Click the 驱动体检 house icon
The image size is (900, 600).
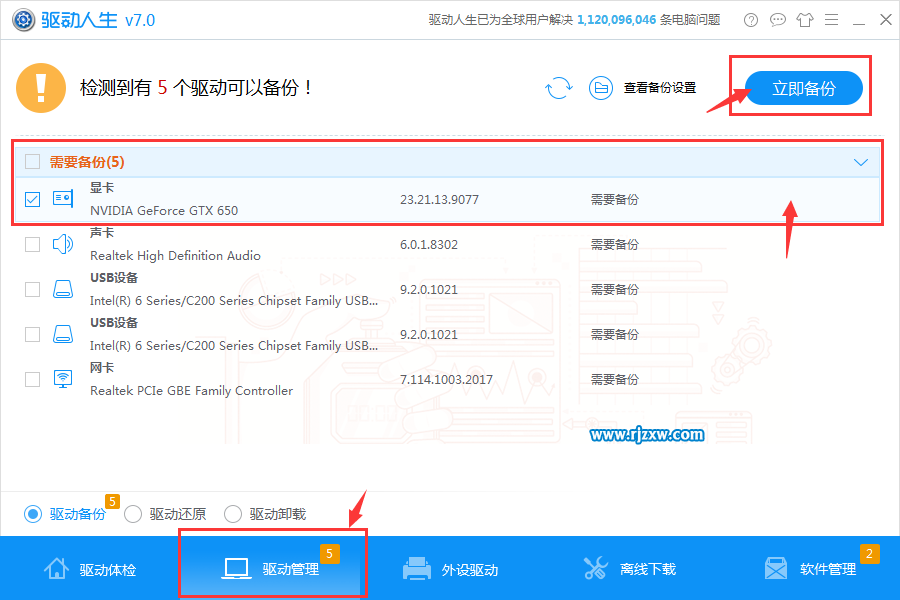click(56, 568)
